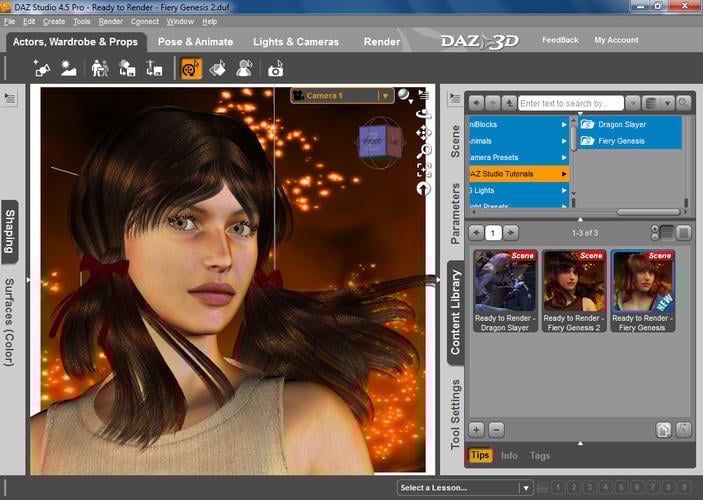Select the highlighted orange active tool icon
Viewport: 703px width, 500px height.
point(191,69)
